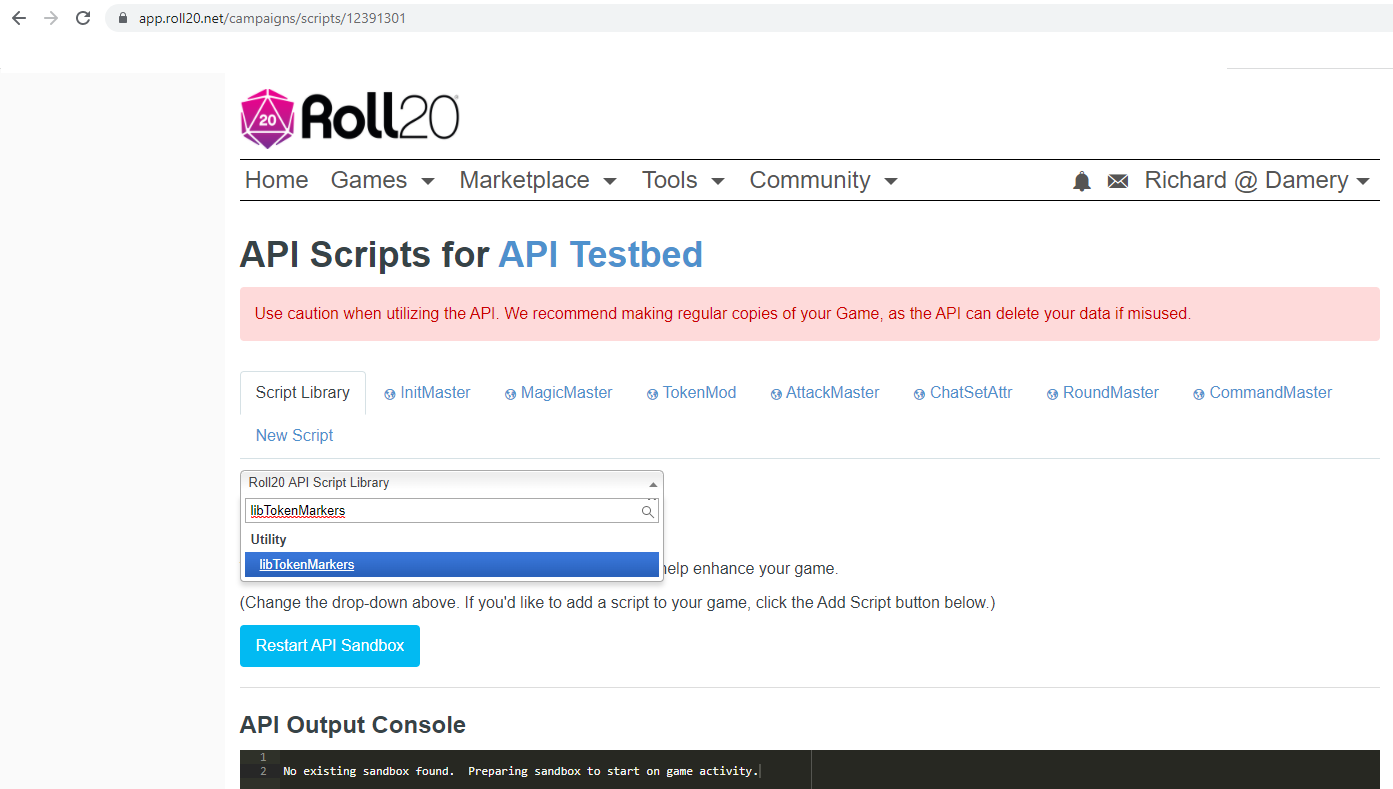1393x789 pixels.
Task: Open the API Testbed game link
Action: pyautogui.click(x=600, y=255)
